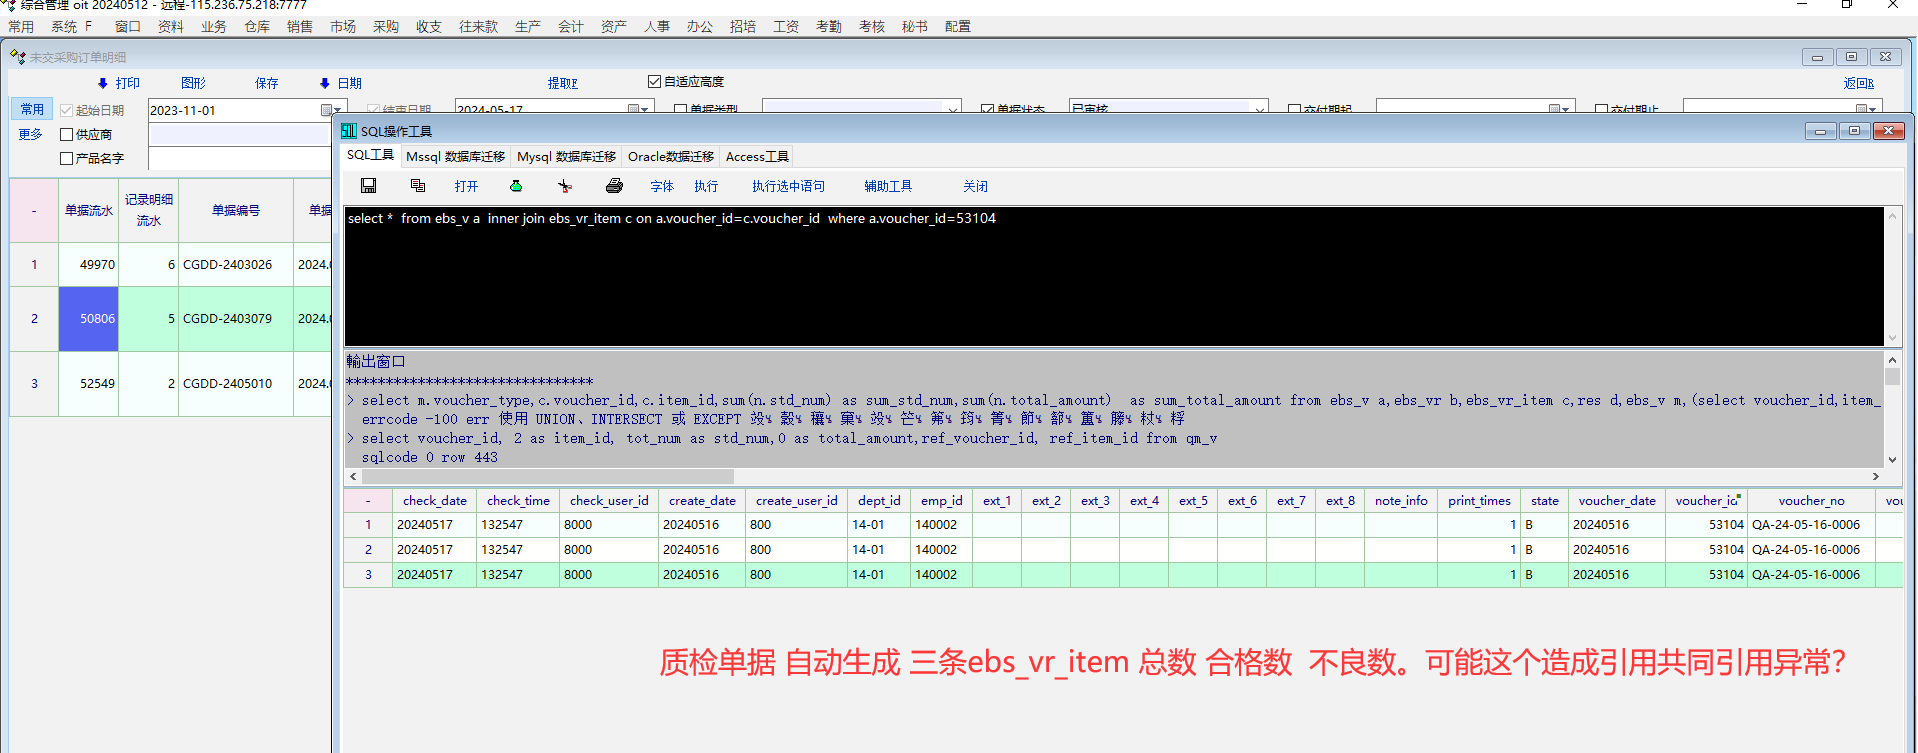The height and width of the screenshot is (753, 1918).
Task: Click the green flask icon in SQL toolbar
Action: [x=516, y=186]
